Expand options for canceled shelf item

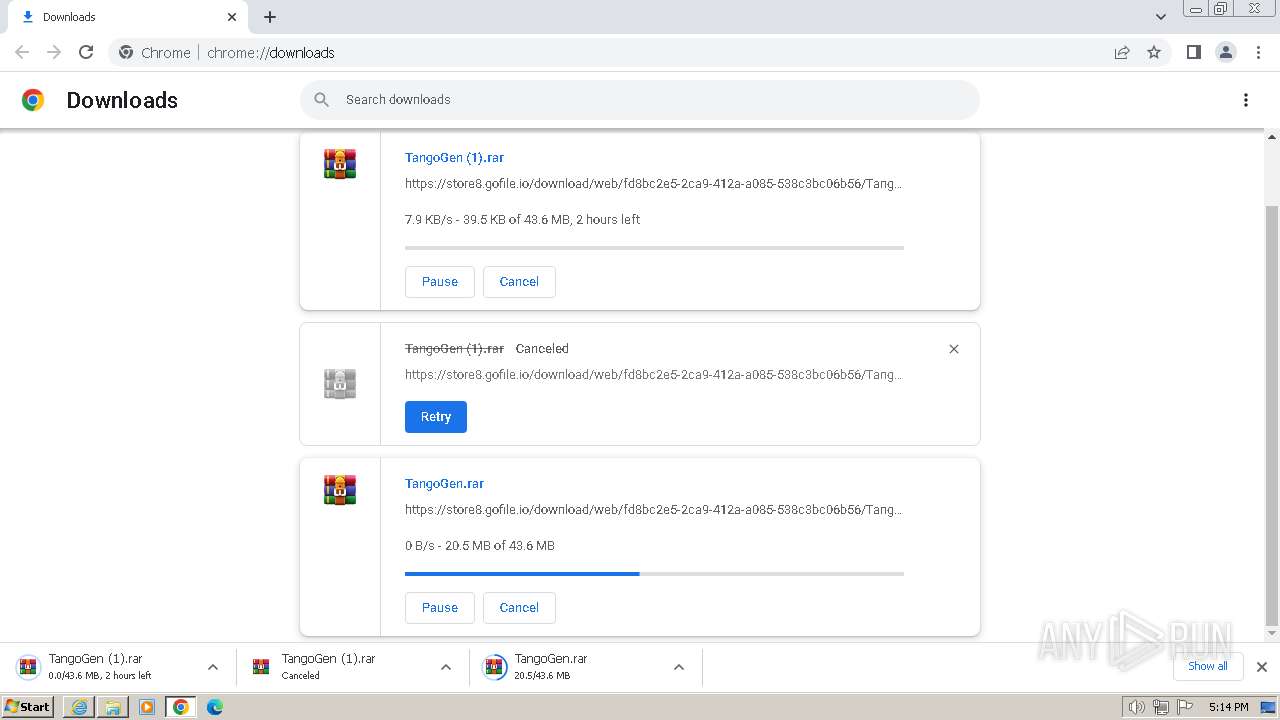point(446,667)
